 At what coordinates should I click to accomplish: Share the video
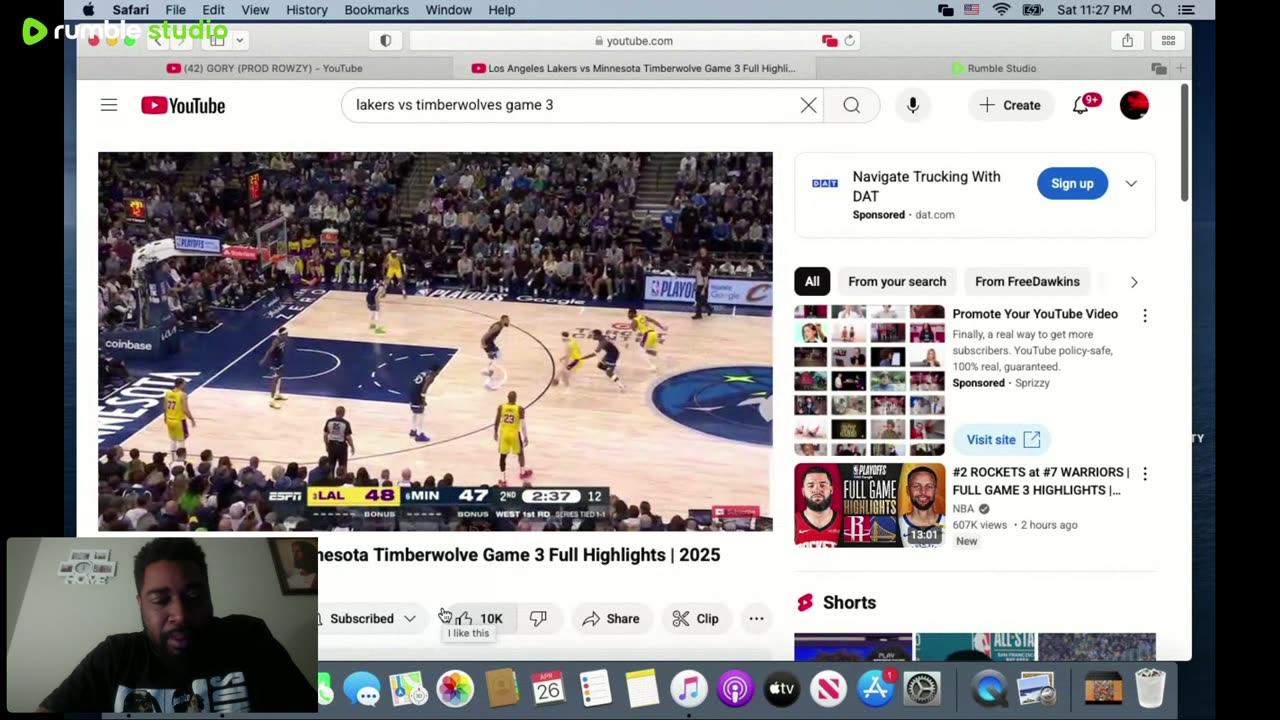click(610, 619)
